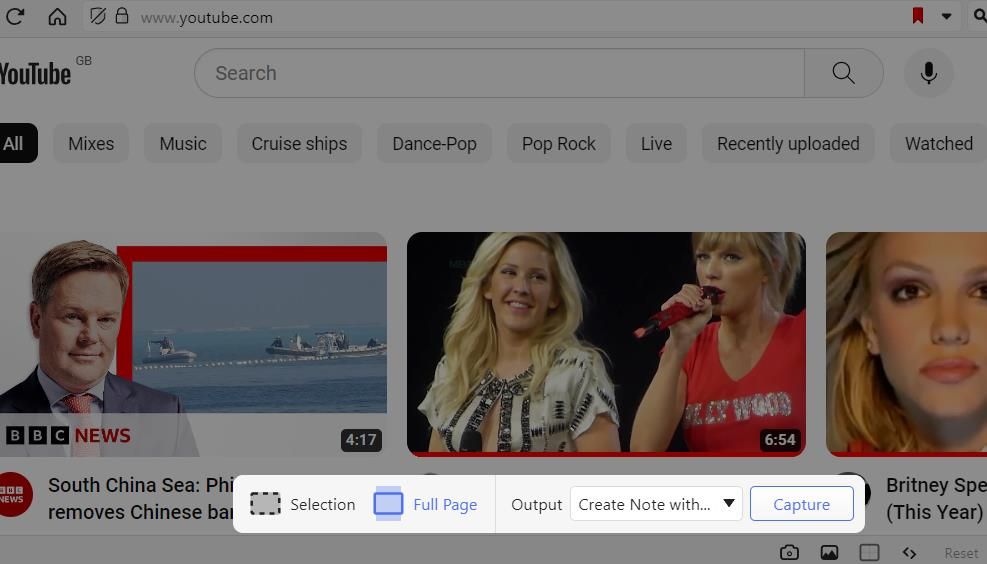Start voice search with the microphone icon
The height and width of the screenshot is (564, 987).
(928, 73)
